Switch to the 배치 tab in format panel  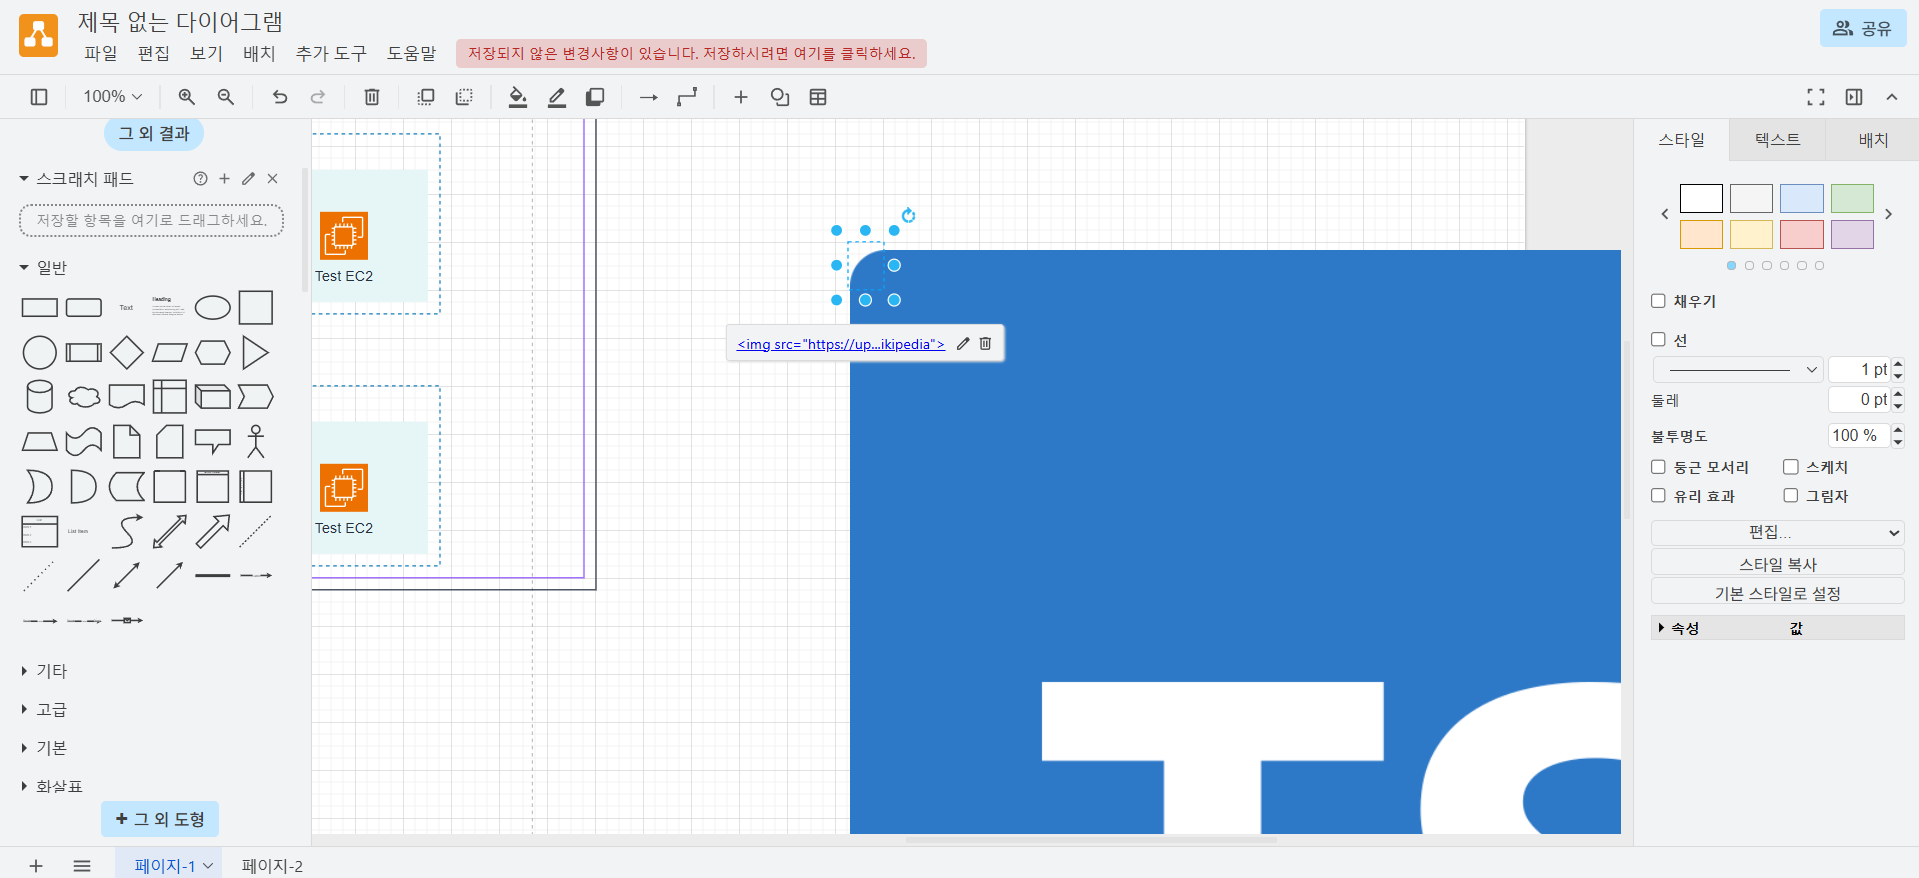point(1873,140)
